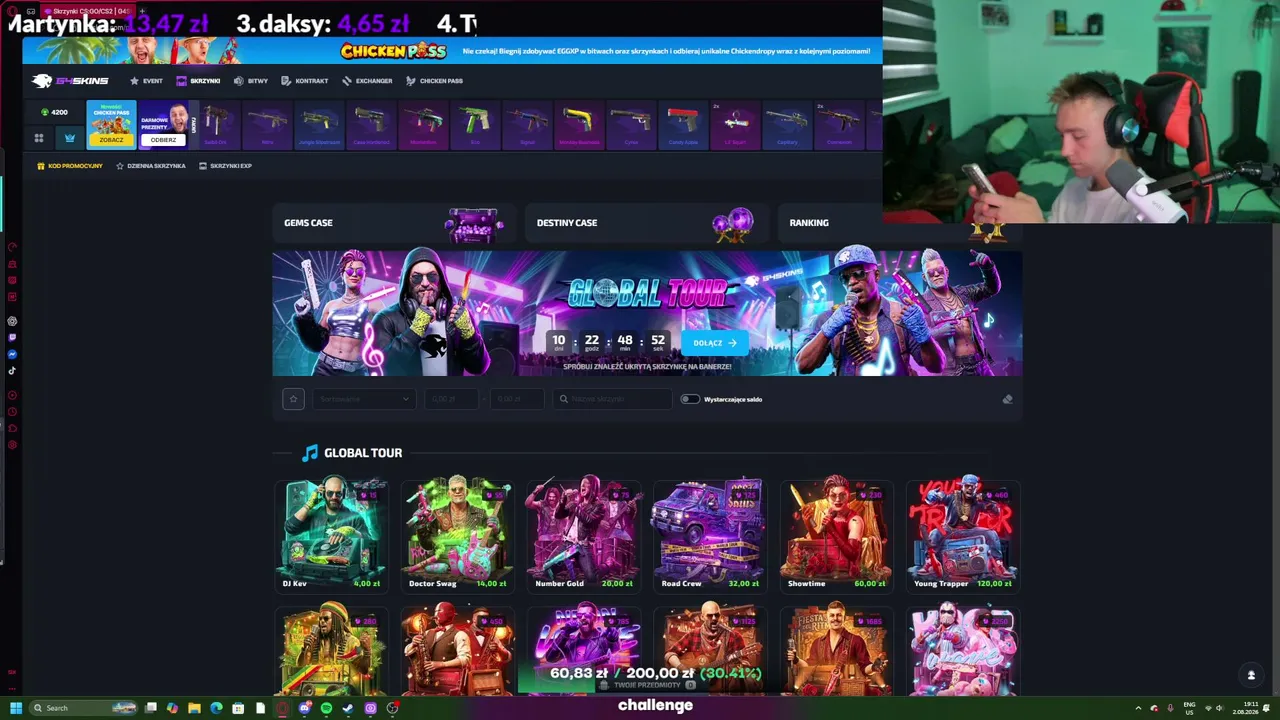Open File Explorer from the taskbar
The image size is (1280, 720).
194,708
